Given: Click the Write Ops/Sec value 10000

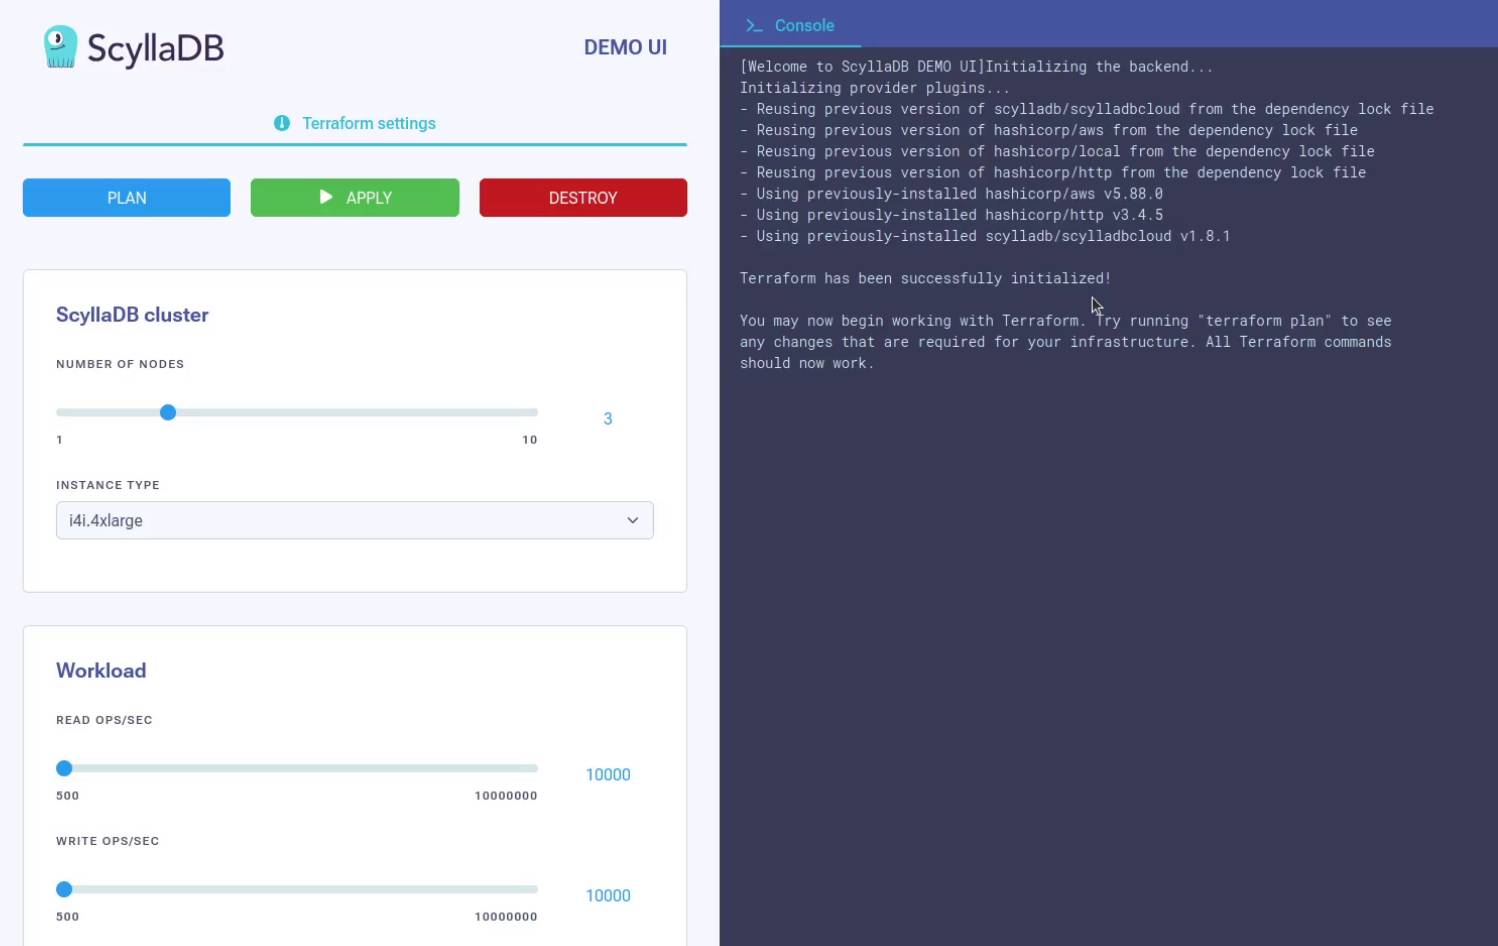Looking at the screenshot, I should [x=608, y=896].
